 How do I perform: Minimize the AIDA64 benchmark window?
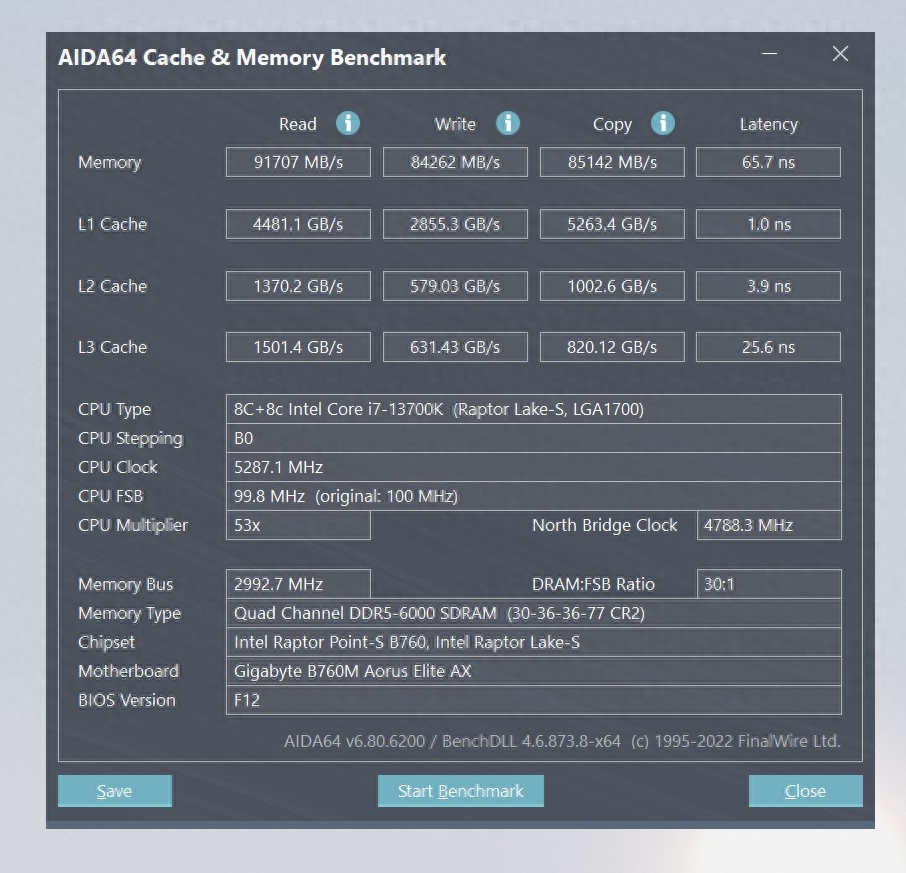pos(769,53)
